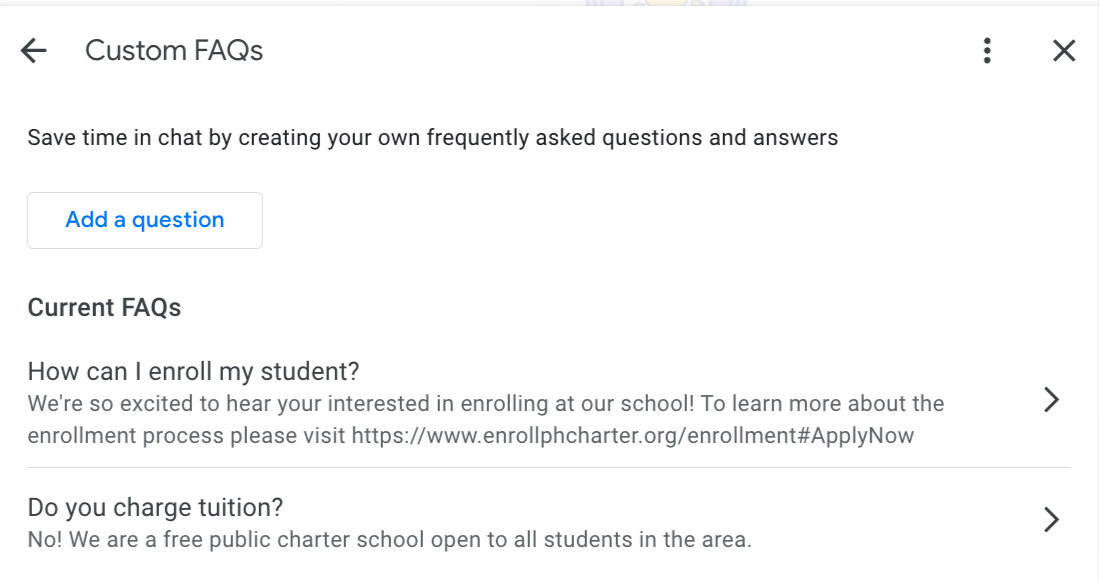Click the chevron beside the tuition FAQ
Viewport: 1099px width, 582px height.
point(1051,519)
